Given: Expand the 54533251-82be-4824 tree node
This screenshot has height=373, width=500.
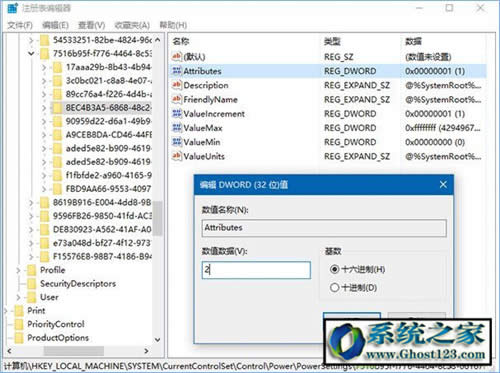Looking at the screenshot, I should [31, 40].
